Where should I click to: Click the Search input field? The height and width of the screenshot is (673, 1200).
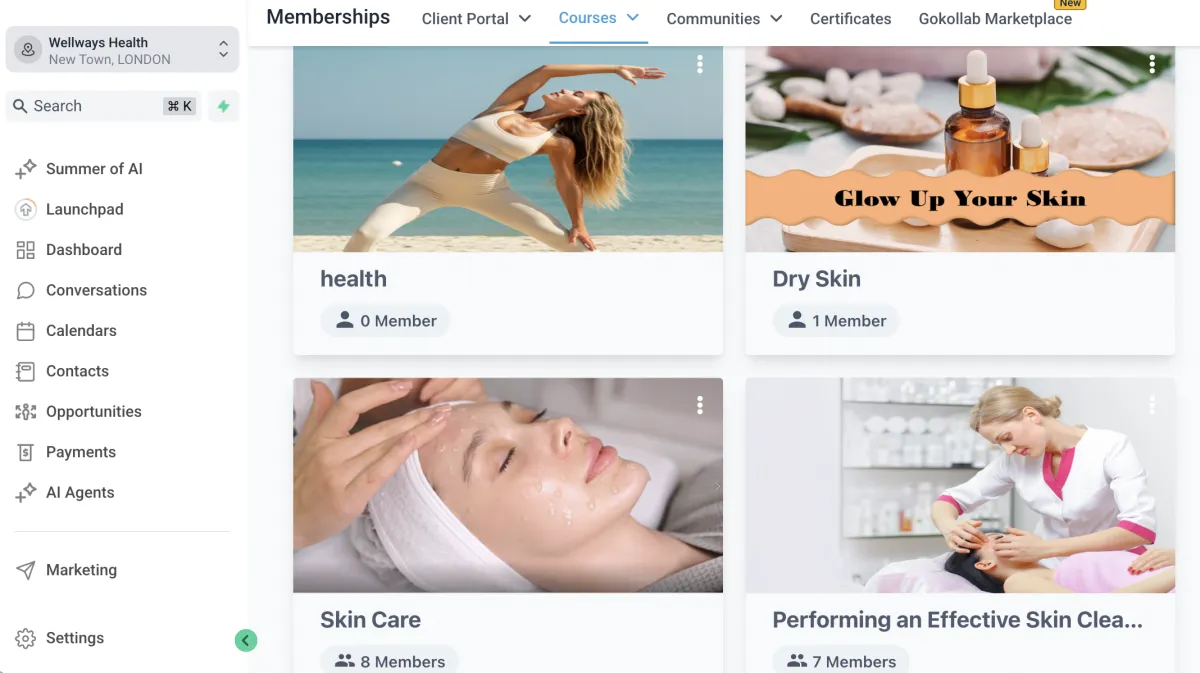103,106
